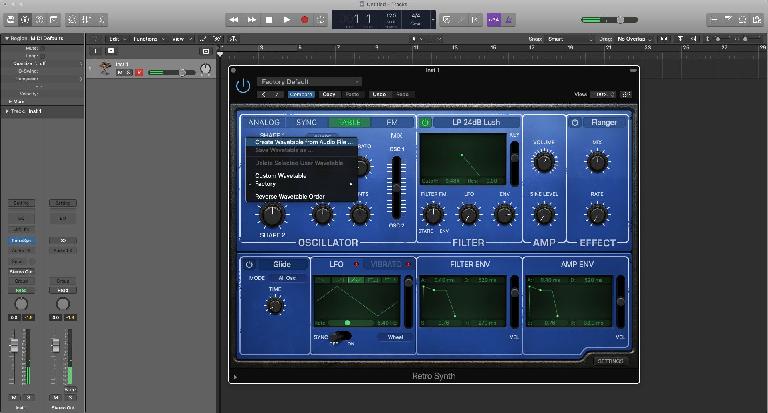Solo the Inst 1 track
Image resolution: width=768 pixels, height=413 pixels.
pyautogui.click(x=129, y=73)
